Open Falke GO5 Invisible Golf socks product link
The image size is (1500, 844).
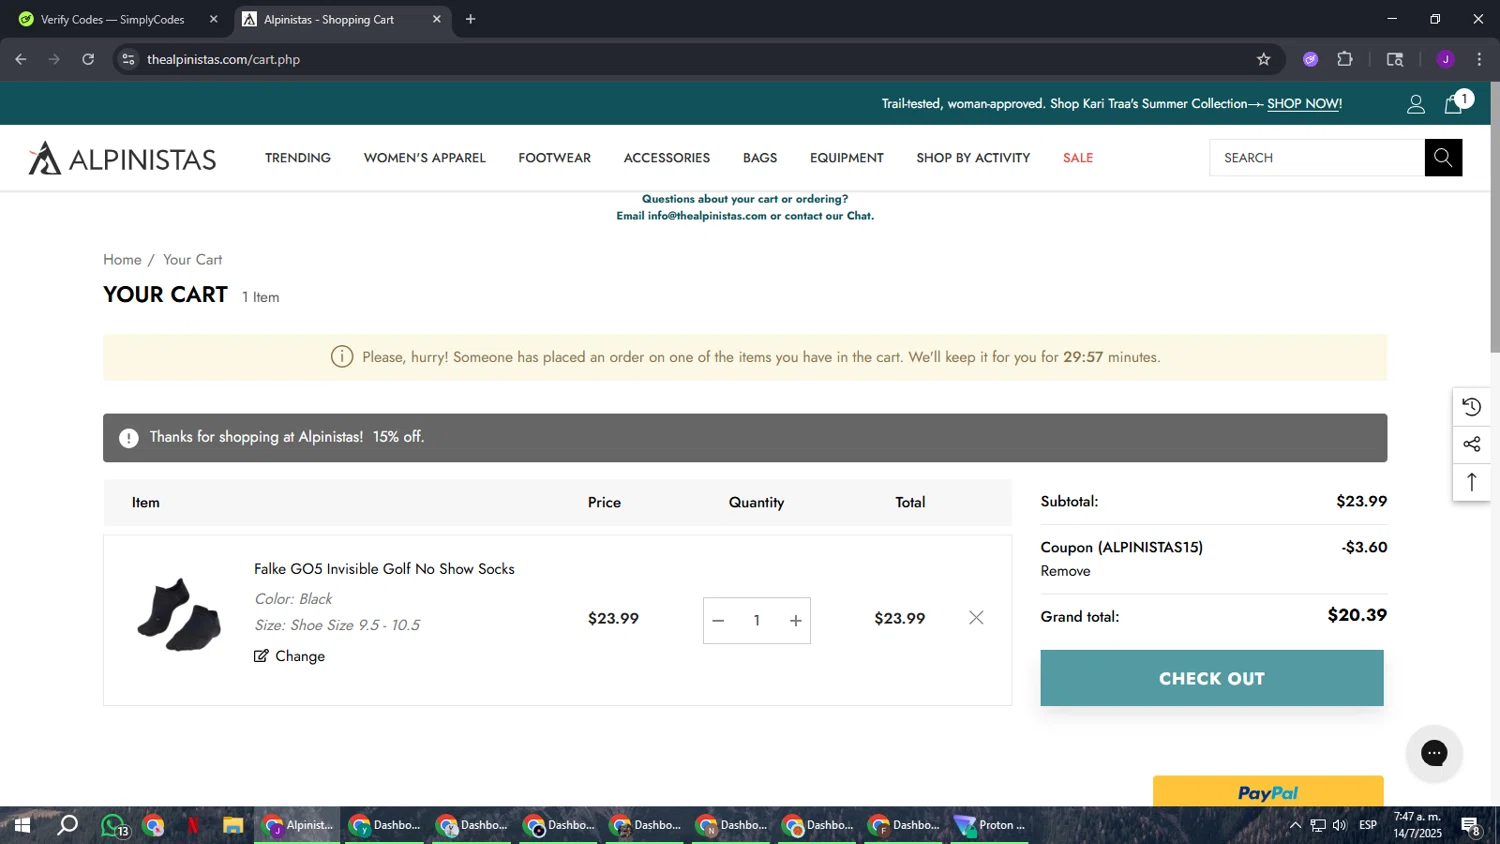pos(384,569)
